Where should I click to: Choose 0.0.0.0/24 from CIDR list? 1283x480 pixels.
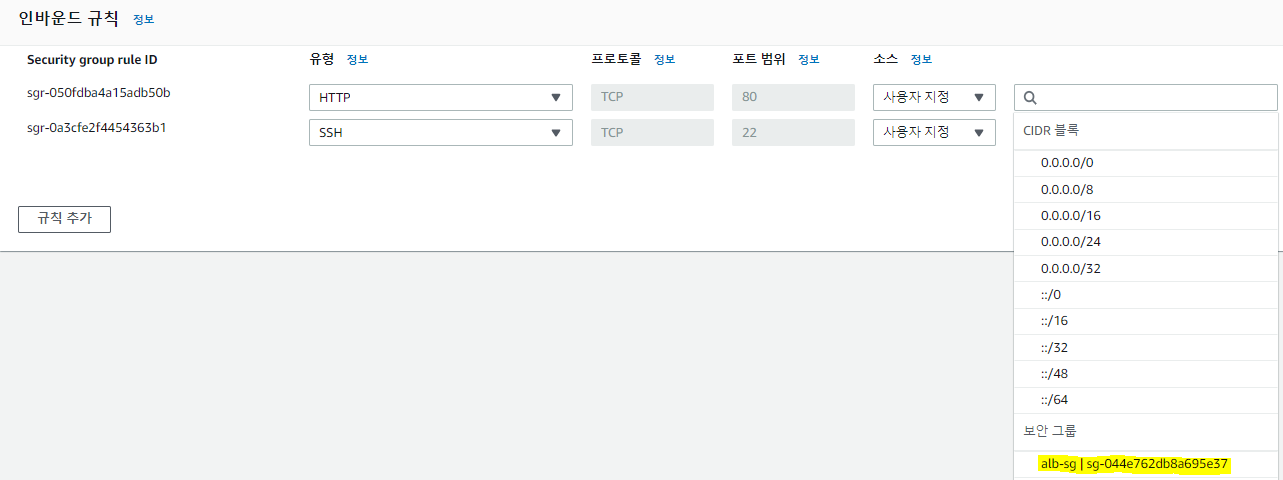[1063, 242]
